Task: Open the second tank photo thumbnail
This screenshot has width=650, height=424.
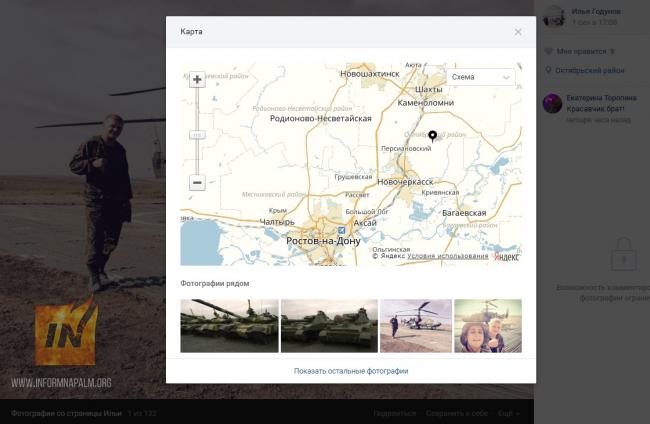Action: tap(329, 325)
